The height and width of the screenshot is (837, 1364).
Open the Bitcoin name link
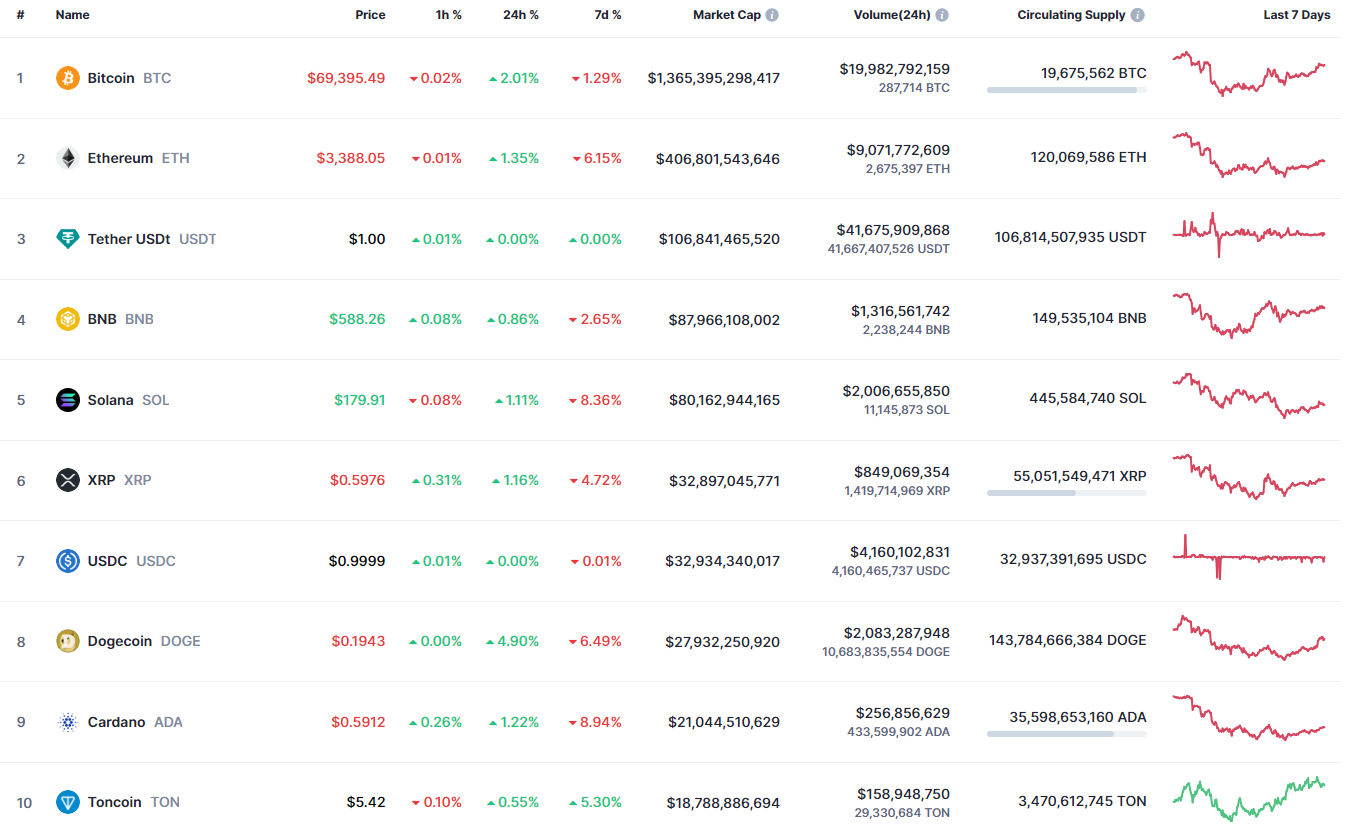click(x=110, y=77)
